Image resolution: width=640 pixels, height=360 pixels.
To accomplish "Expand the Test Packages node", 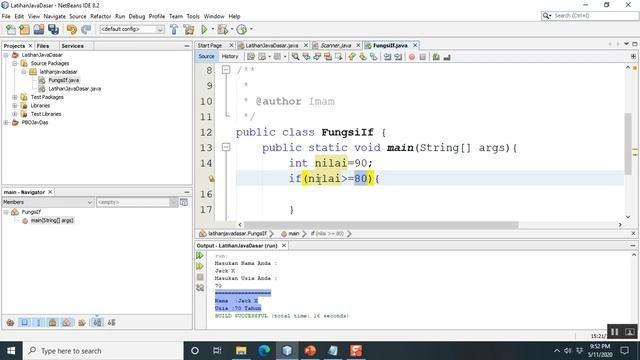I will click(x=15, y=97).
